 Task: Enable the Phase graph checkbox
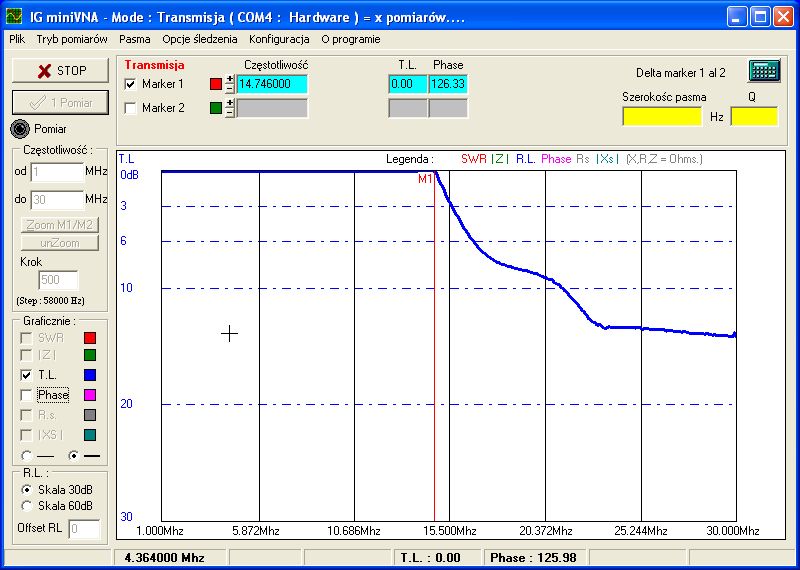(x=26, y=395)
